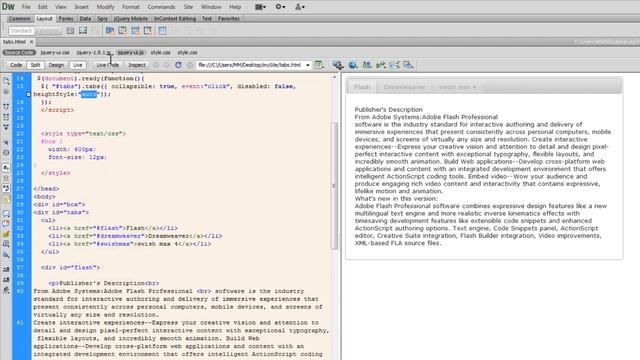Click Apply Comment in coding toolbar

[x=6, y=213]
